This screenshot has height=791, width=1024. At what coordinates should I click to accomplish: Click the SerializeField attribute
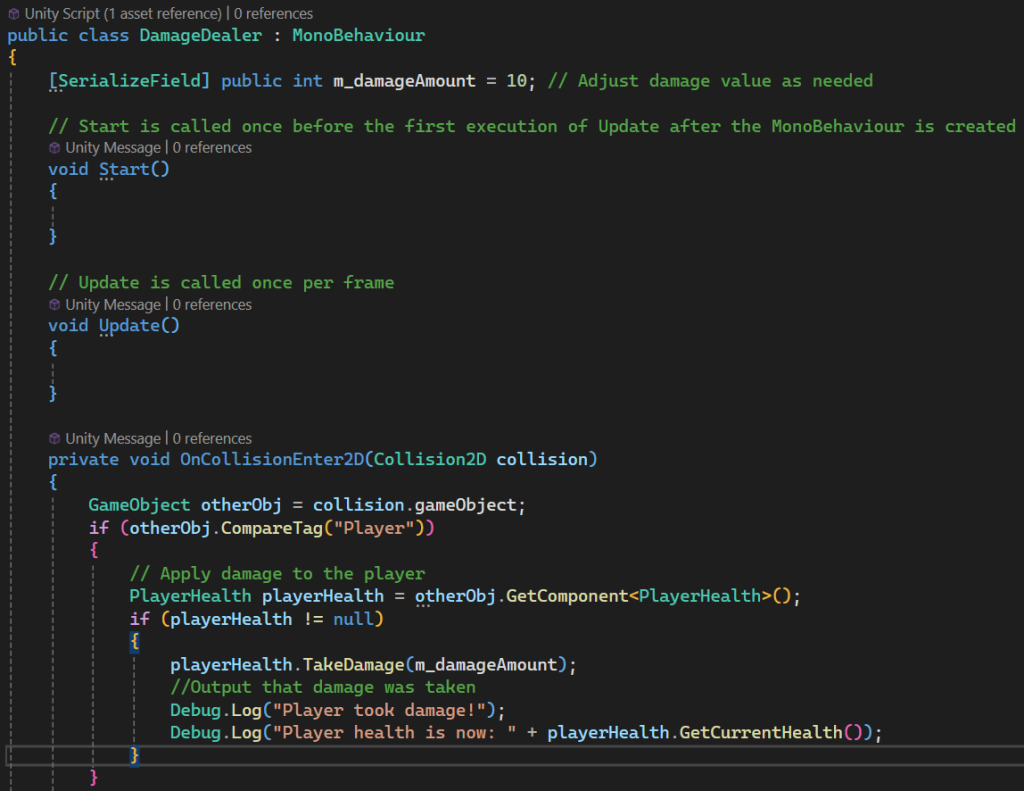[x=129, y=81]
